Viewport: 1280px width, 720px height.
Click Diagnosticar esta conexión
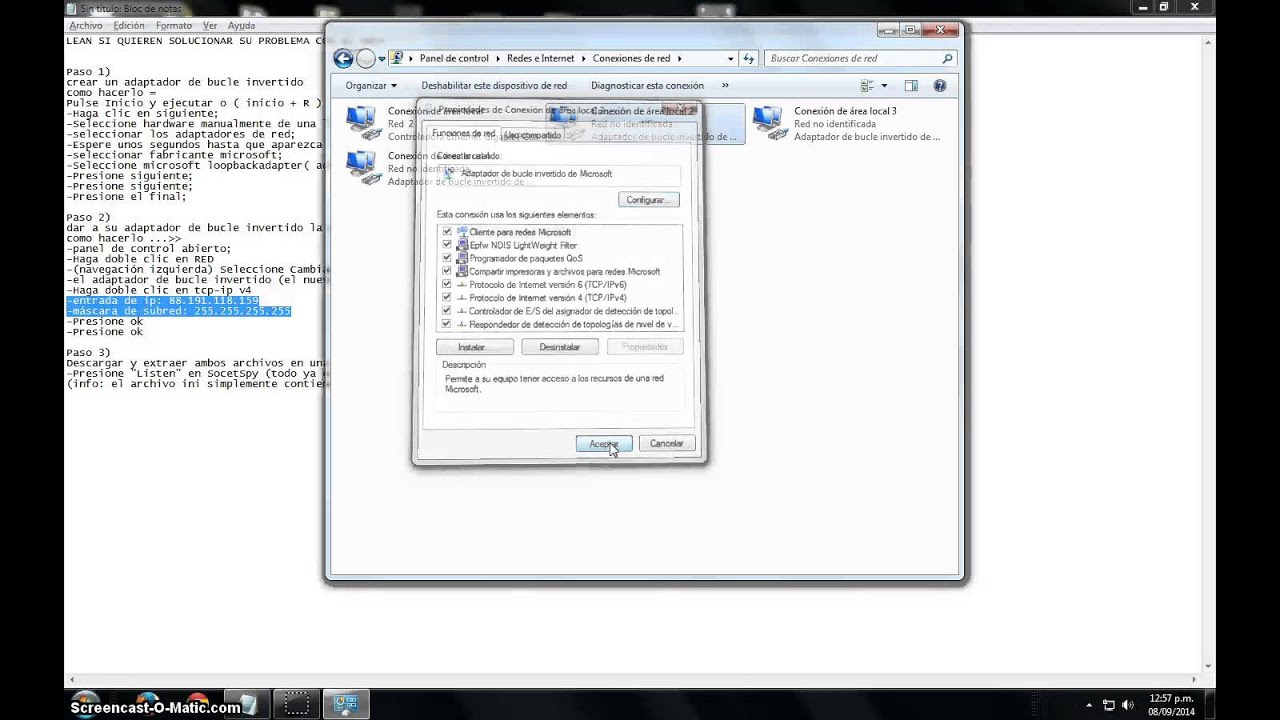[647, 86]
